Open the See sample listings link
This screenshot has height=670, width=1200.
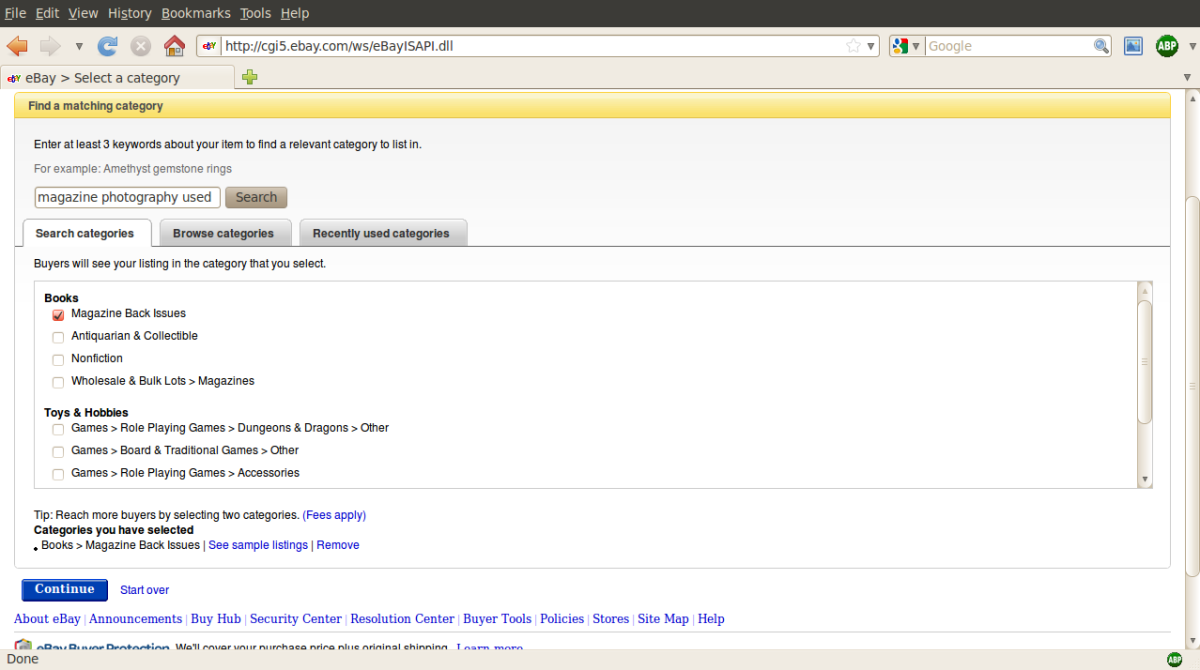(257, 545)
